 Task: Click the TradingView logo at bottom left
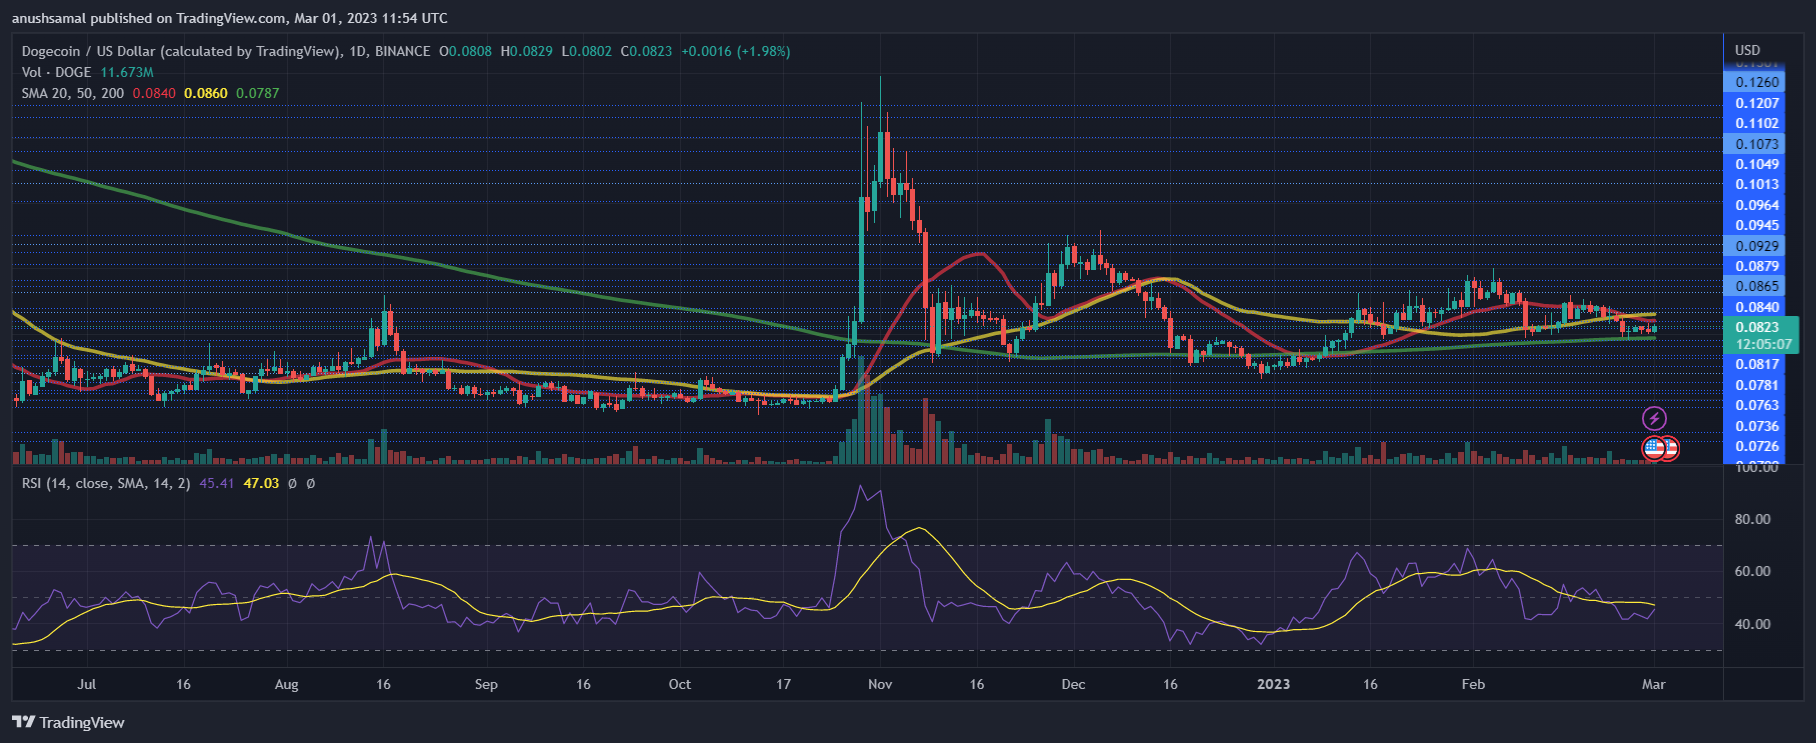[x=68, y=722]
